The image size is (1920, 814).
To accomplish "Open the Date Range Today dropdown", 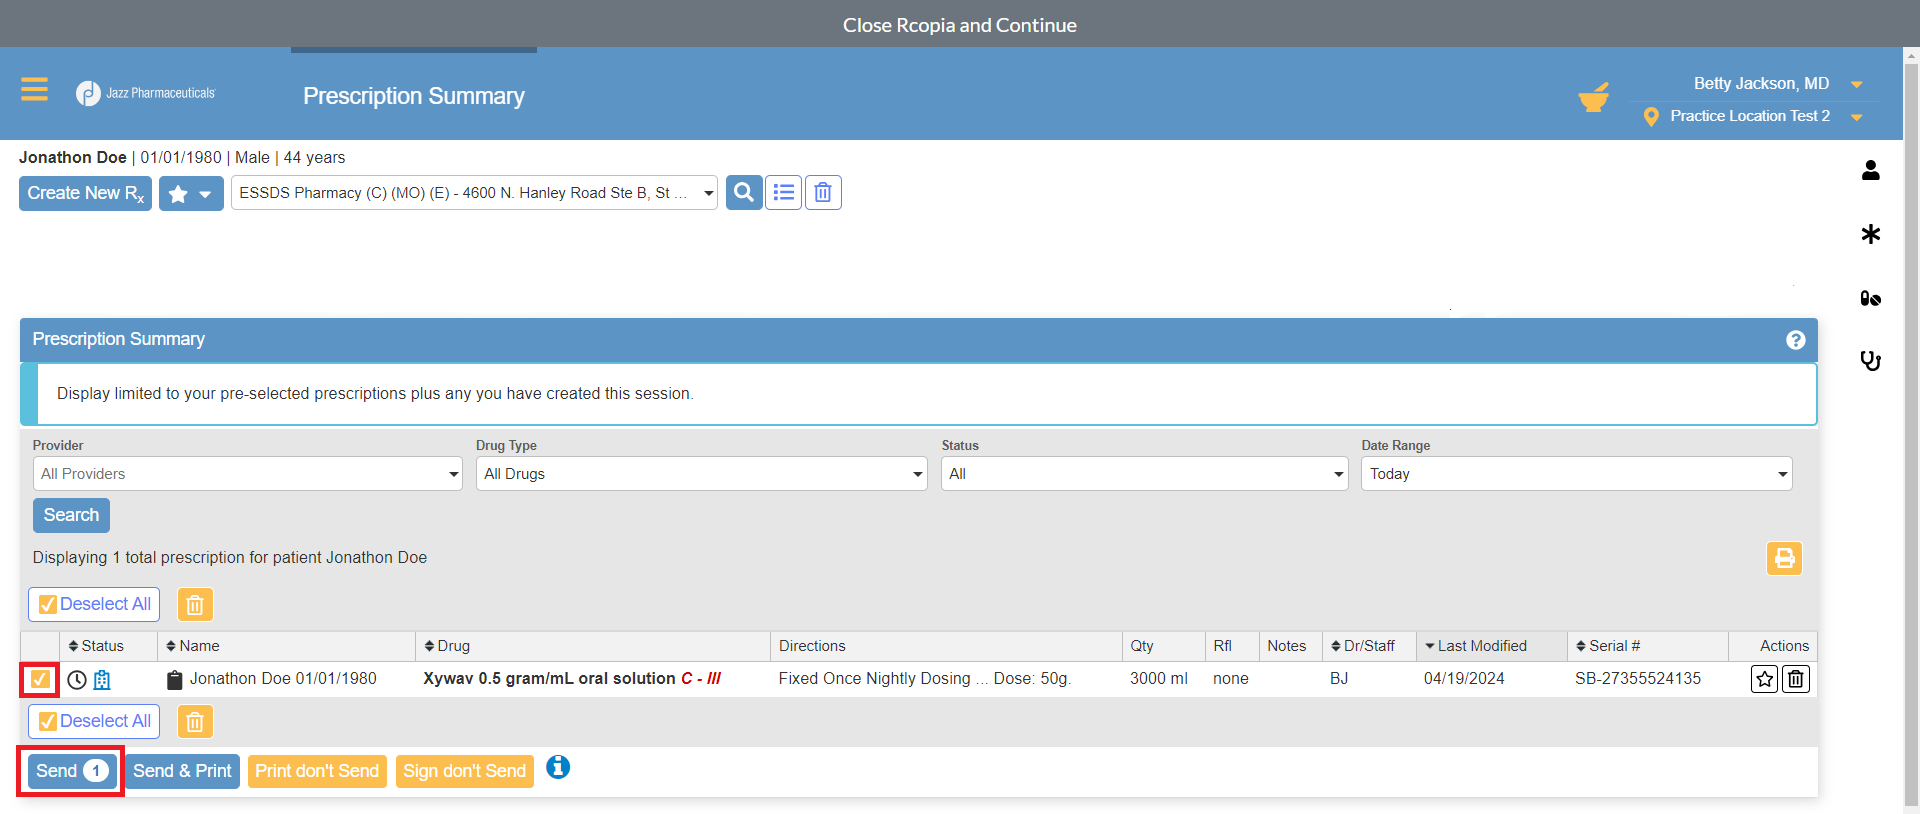I will [1576, 474].
